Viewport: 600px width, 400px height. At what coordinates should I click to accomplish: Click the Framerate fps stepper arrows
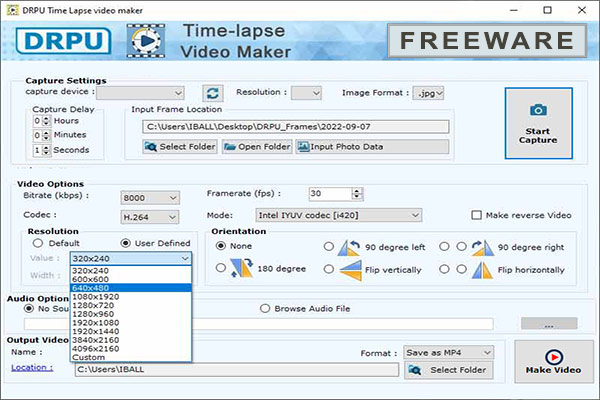click(357, 194)
